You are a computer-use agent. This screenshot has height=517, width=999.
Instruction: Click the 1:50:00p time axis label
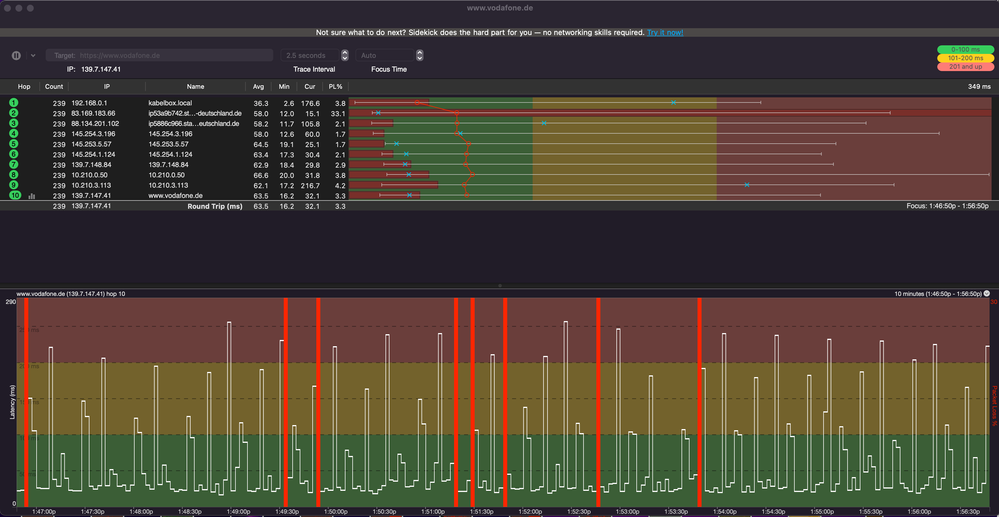[x=335, y=511]
